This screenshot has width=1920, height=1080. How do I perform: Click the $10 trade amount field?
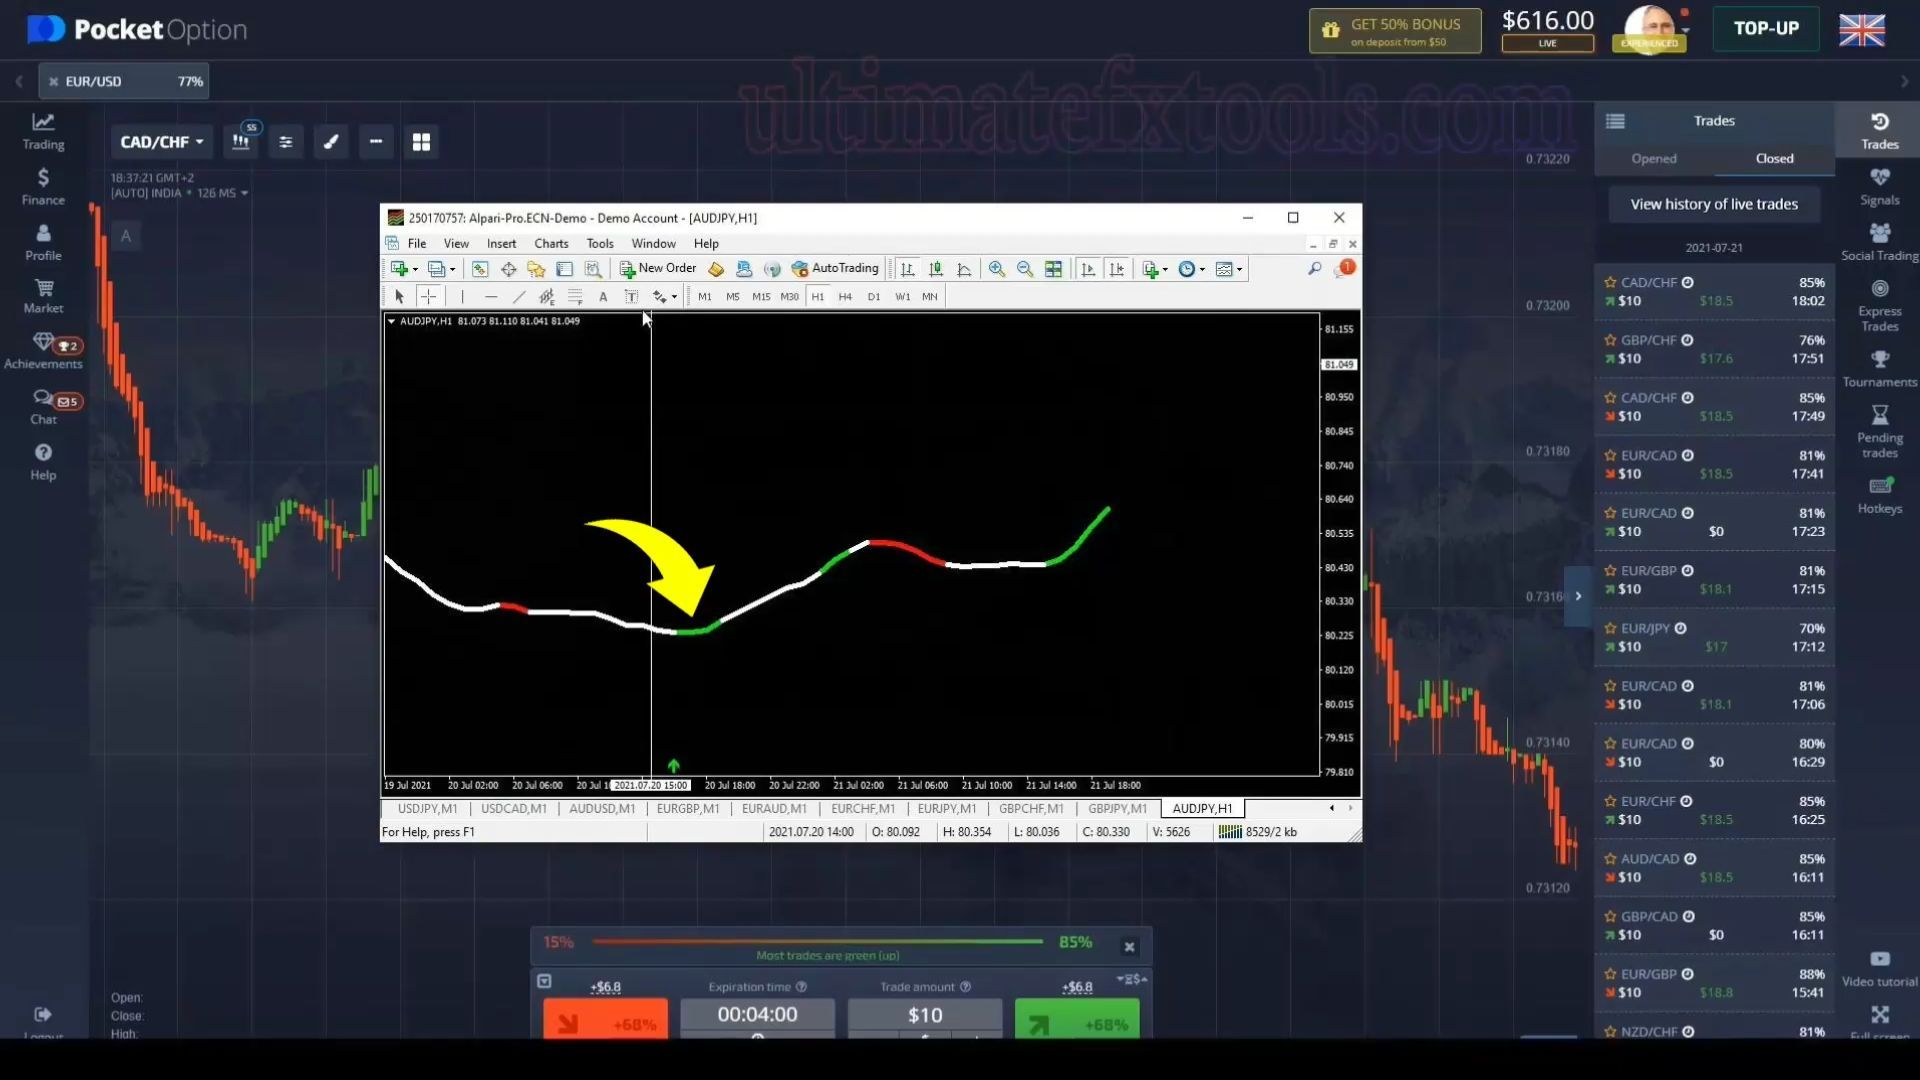[925, 1017]
